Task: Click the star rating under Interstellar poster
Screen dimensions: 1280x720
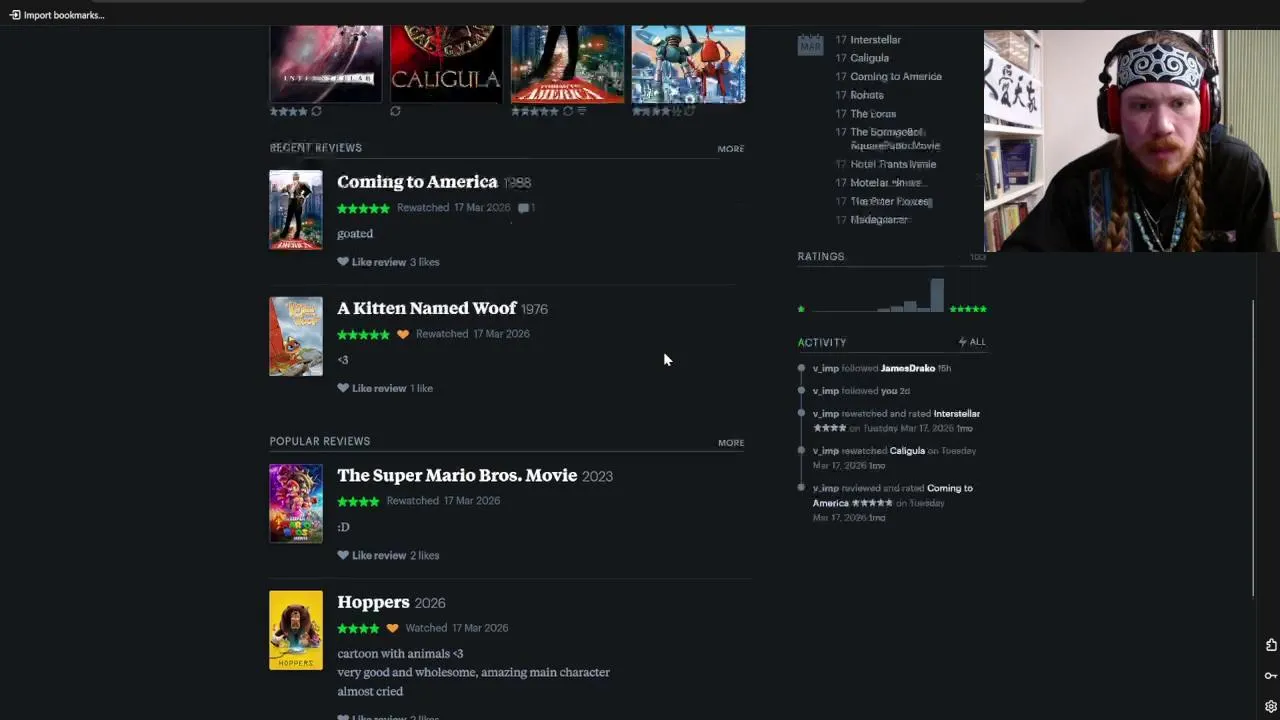Action: point(288,111)
